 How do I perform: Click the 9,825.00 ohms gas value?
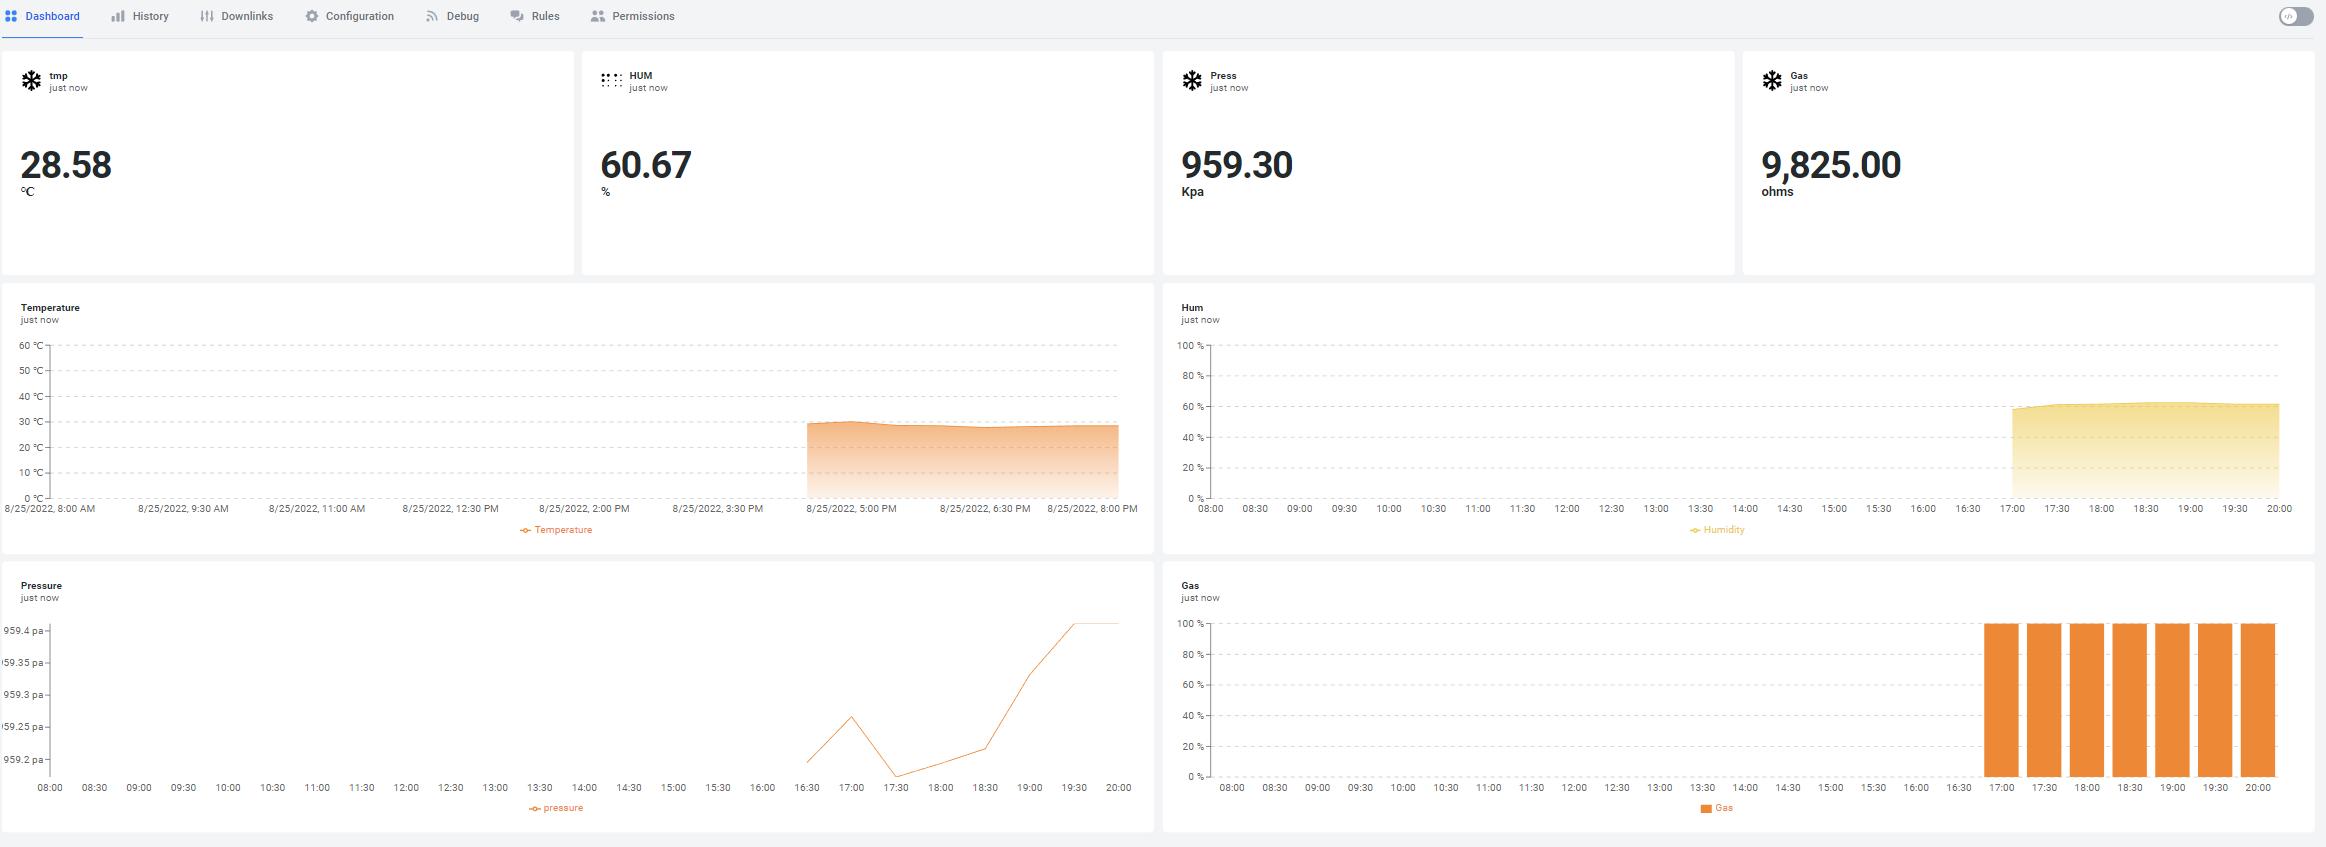click(x=1831, y=165)
